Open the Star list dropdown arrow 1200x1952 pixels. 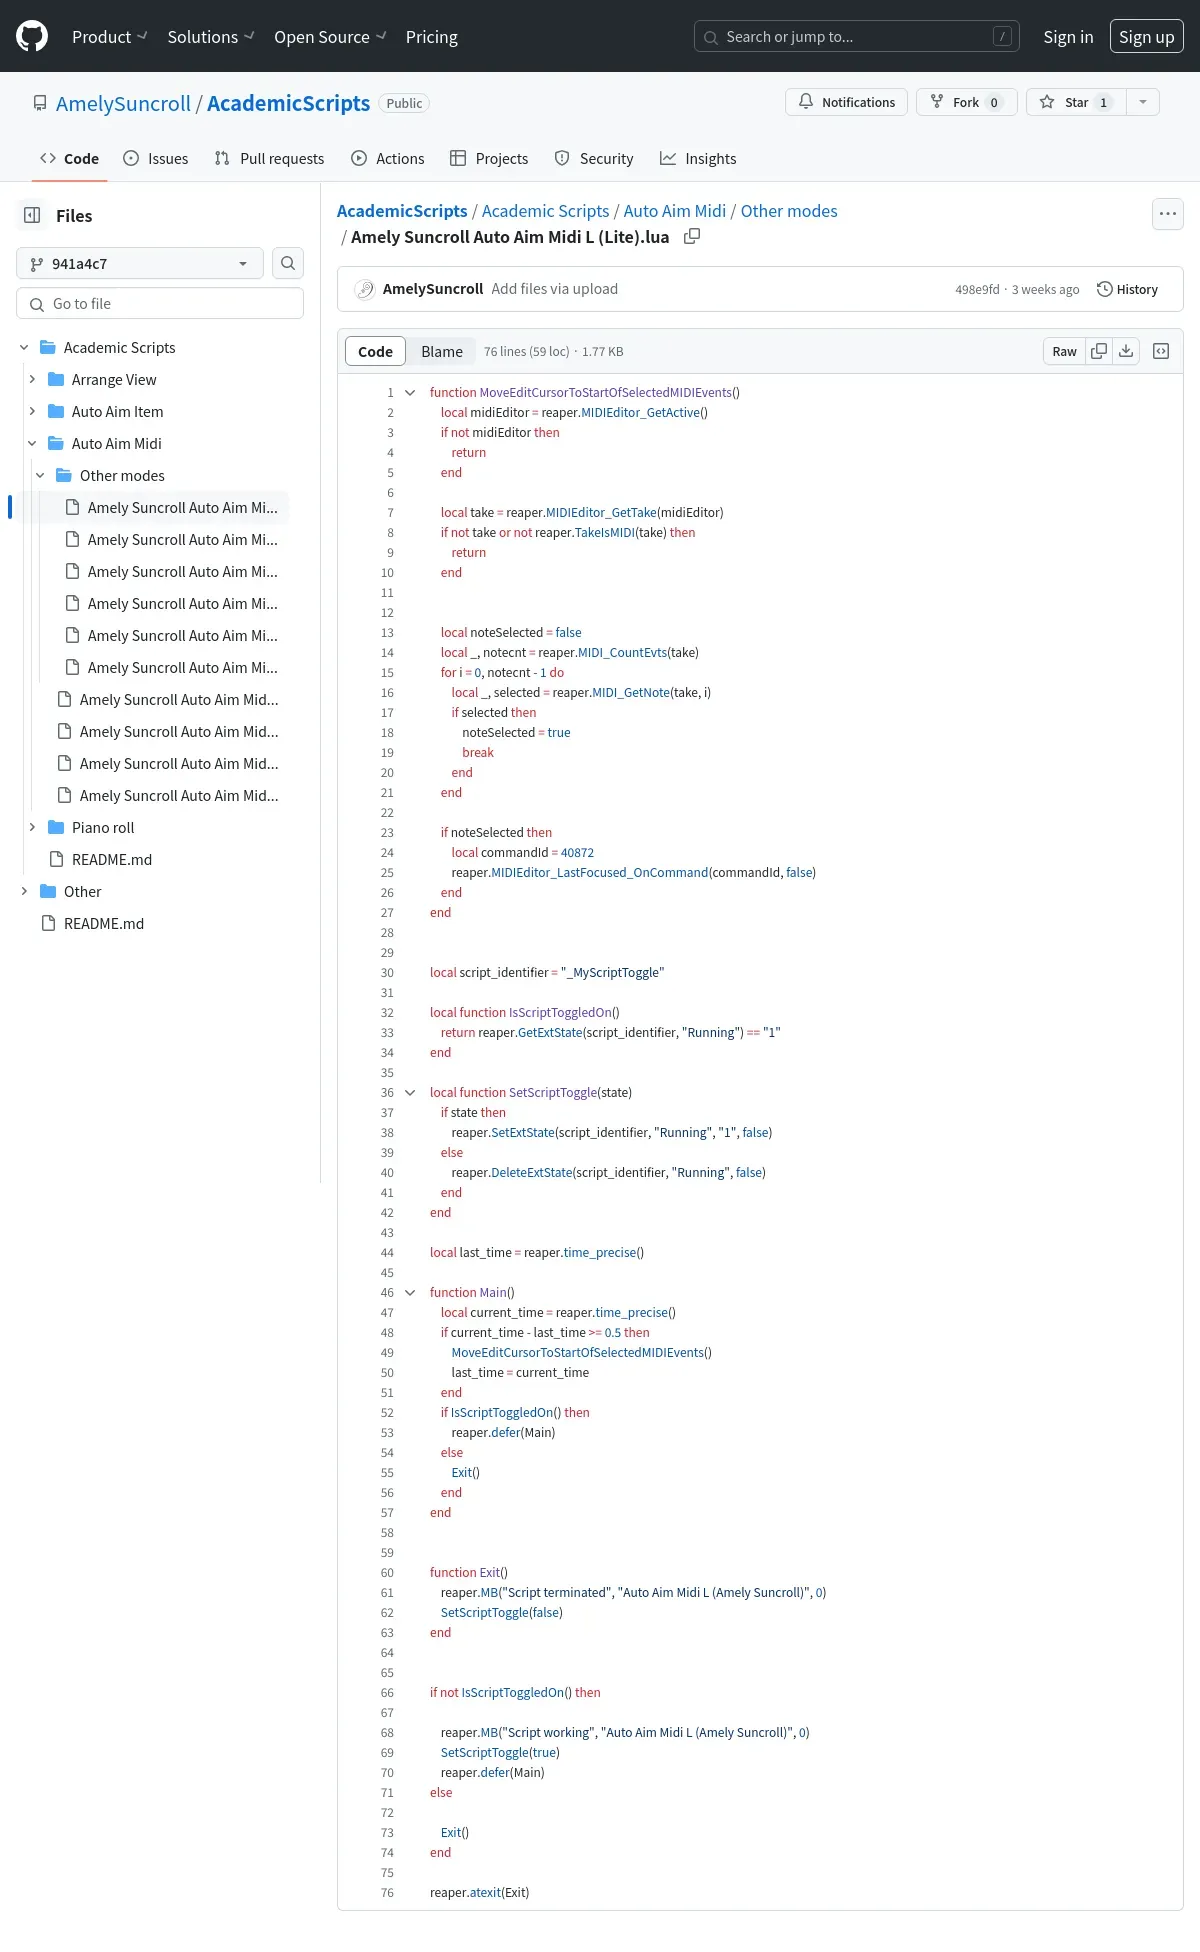[x=1143, y=102]
